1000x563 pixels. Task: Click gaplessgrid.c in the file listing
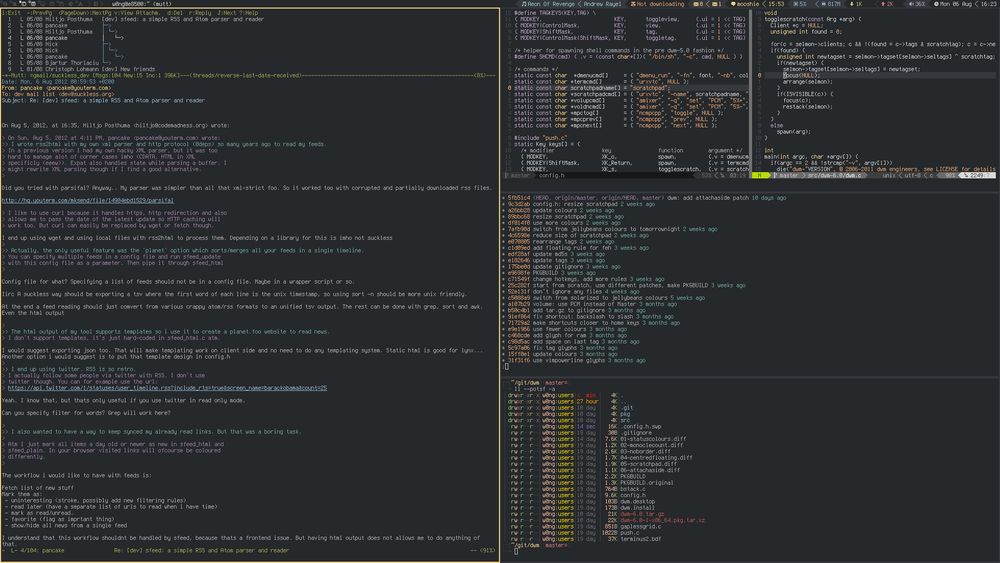click(x=640, y=527)
